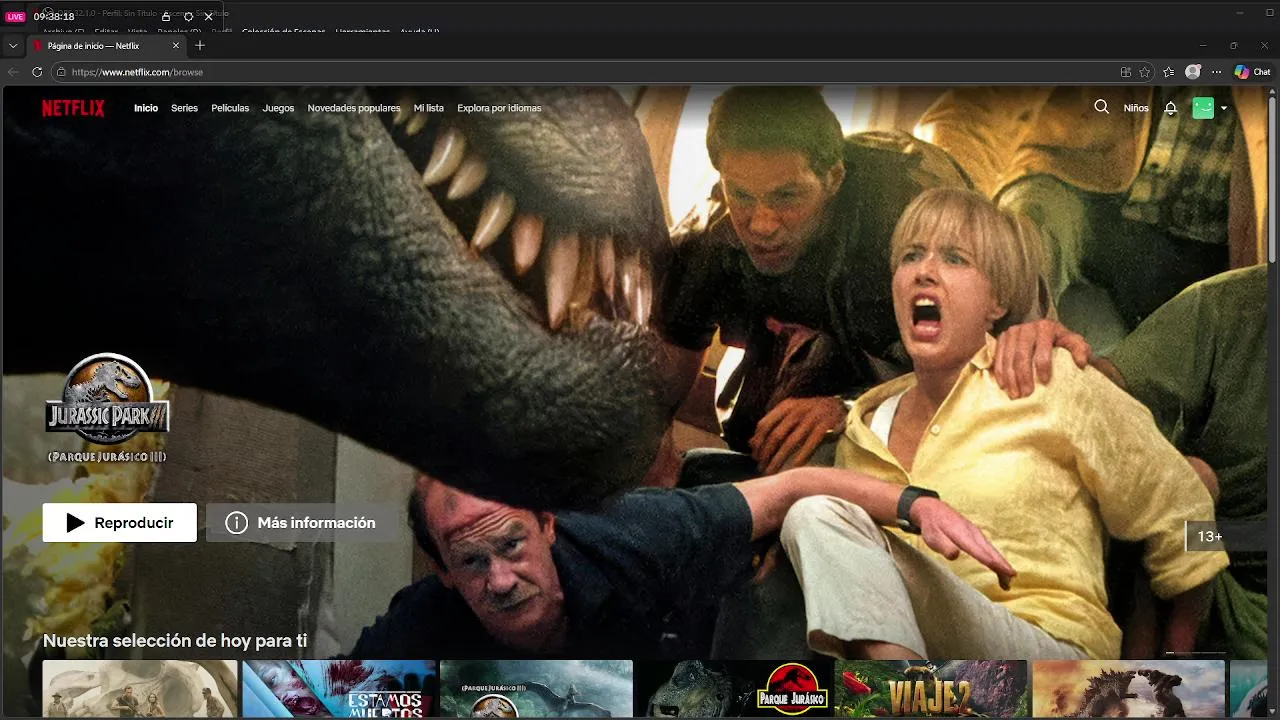Open the browser profile avatar

pos(1193,72)
